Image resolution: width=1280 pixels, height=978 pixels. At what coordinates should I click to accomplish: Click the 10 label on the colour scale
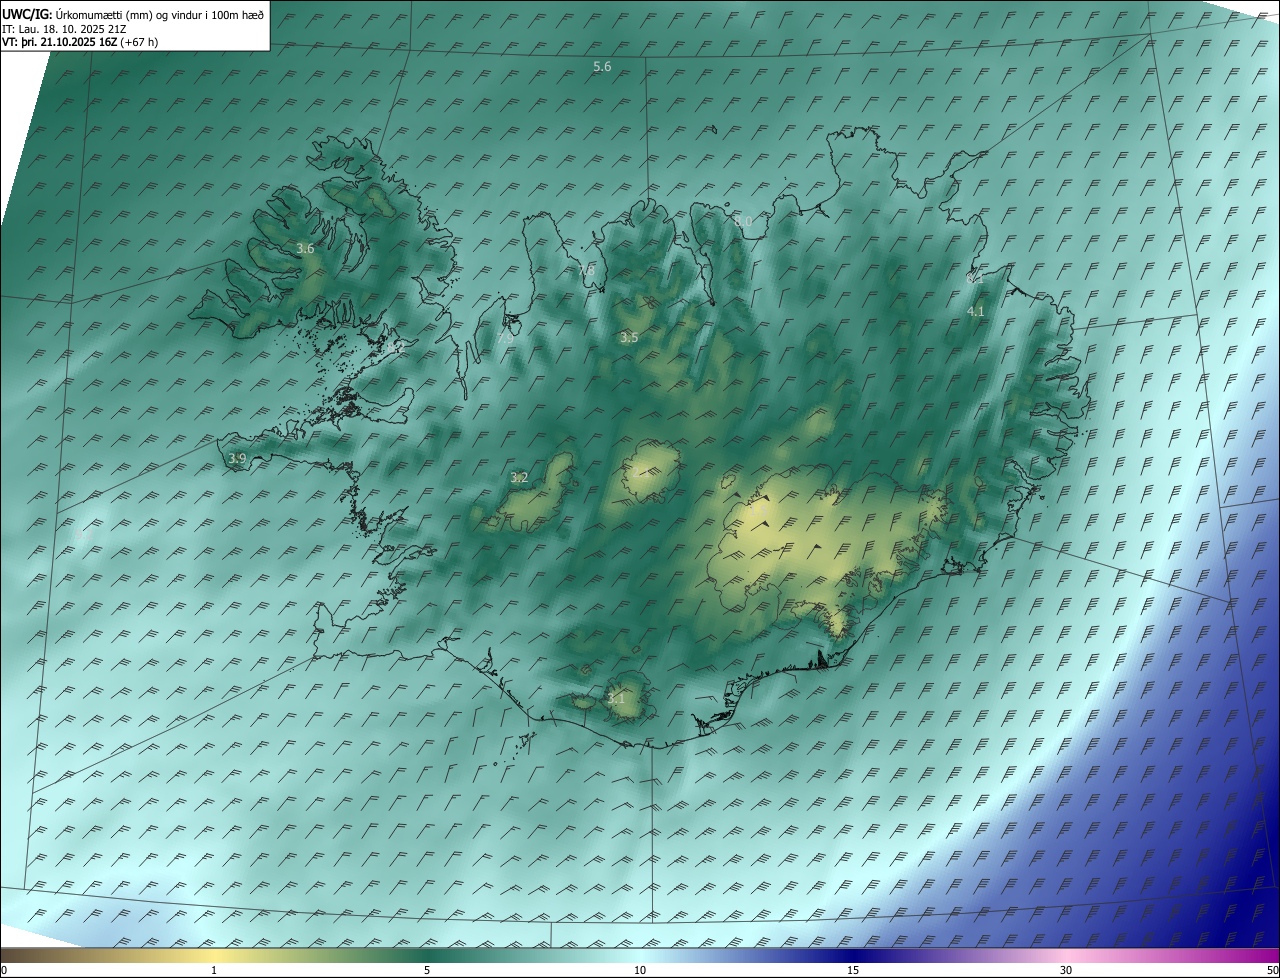(x=640, y=970)
